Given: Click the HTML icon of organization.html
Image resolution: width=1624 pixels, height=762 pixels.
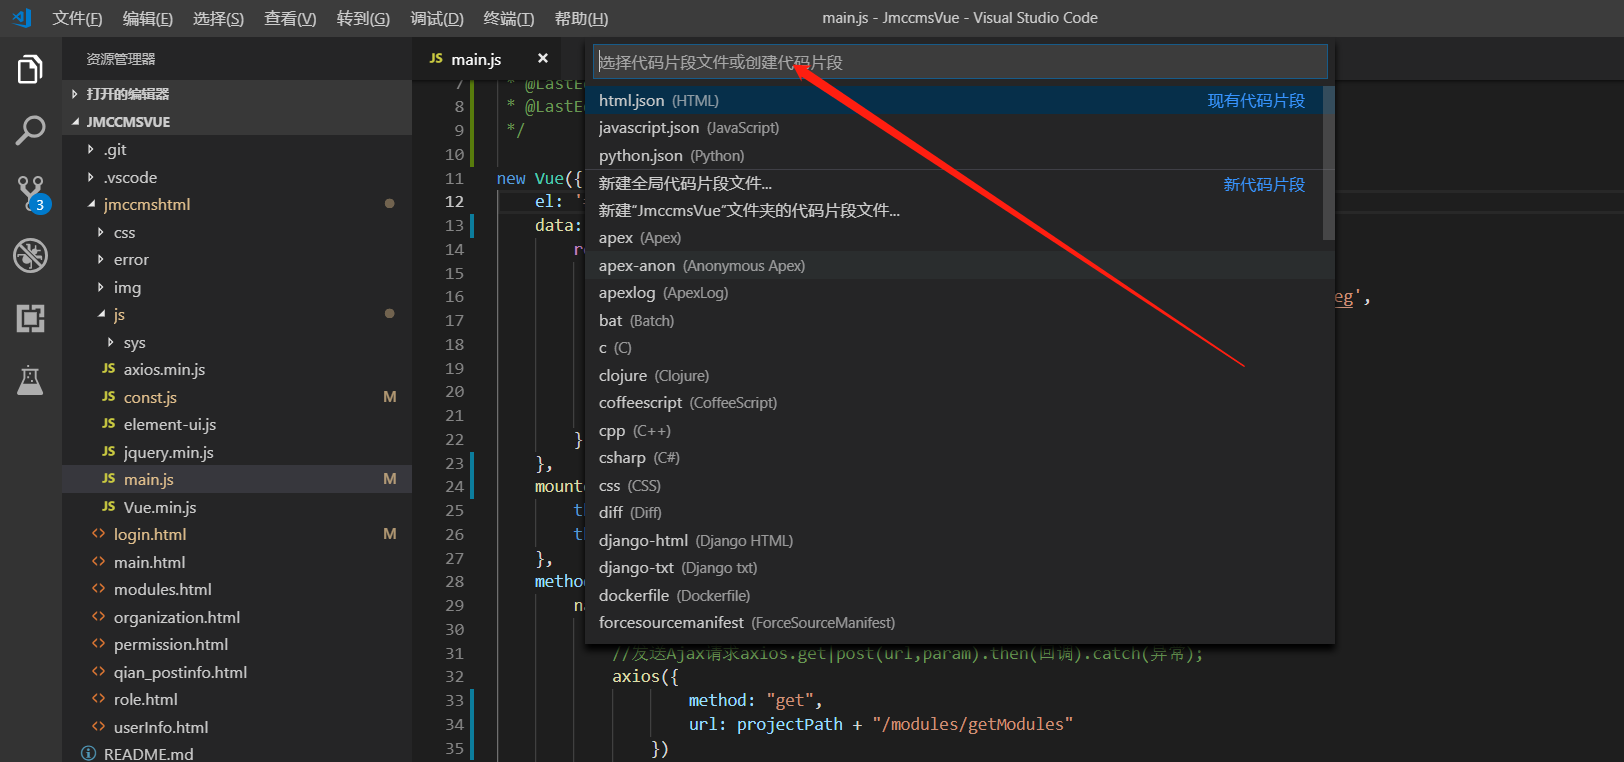Looking at the screenshot, I should click(x=98, y=617).
